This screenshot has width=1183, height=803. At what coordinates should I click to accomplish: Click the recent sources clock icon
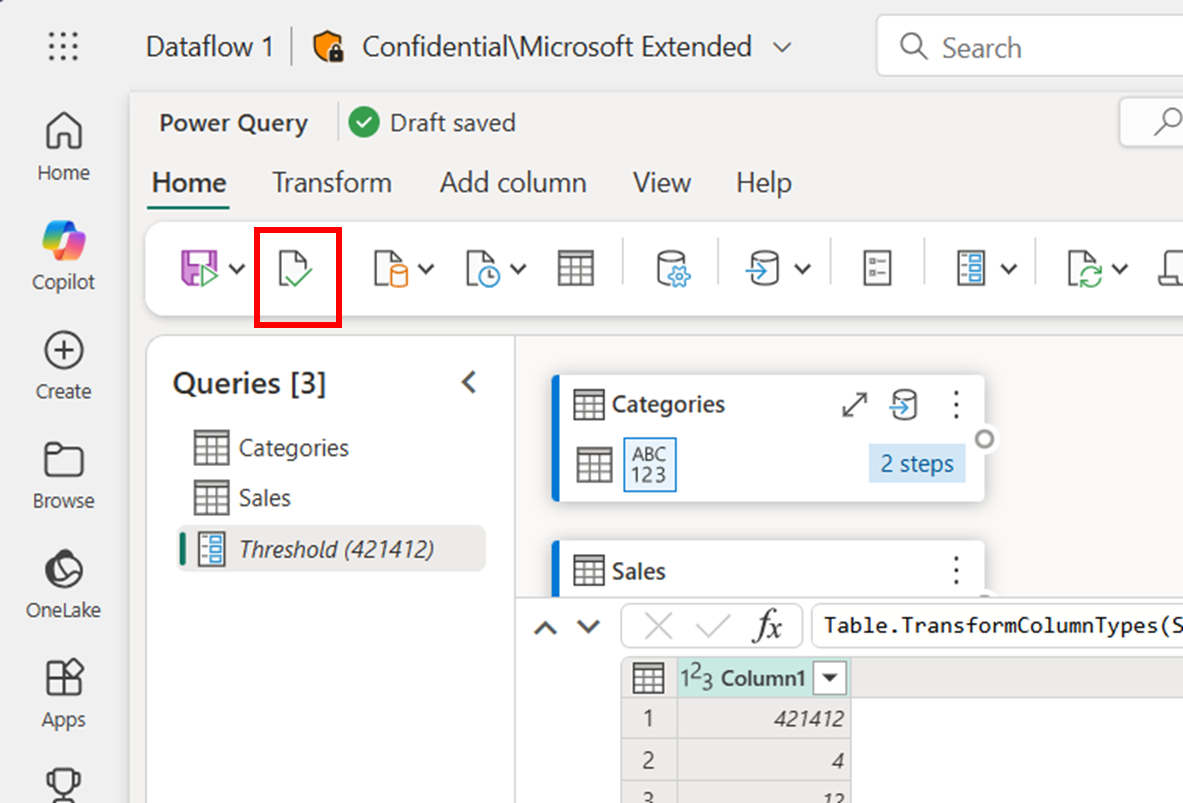pos(483,269)
